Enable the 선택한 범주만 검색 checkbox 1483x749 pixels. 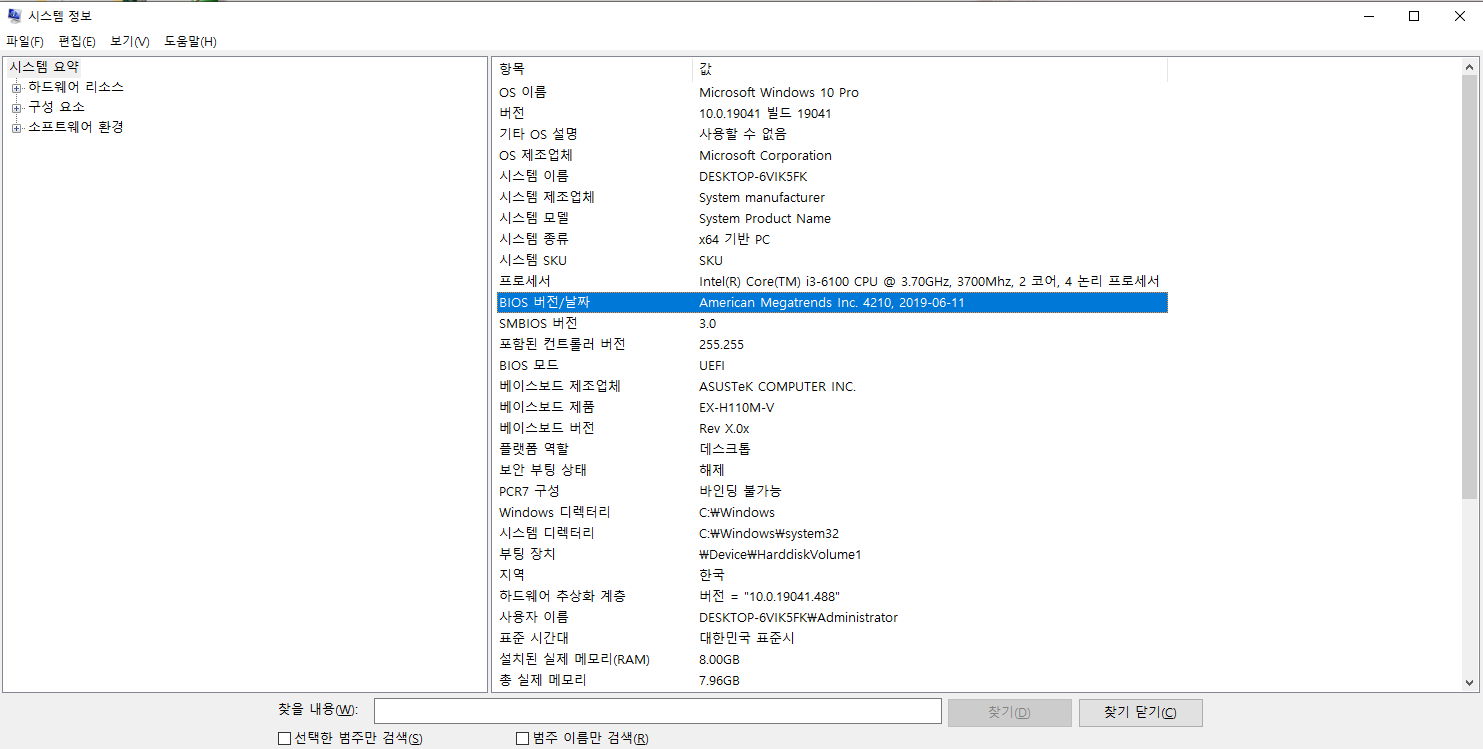[284, 738]
